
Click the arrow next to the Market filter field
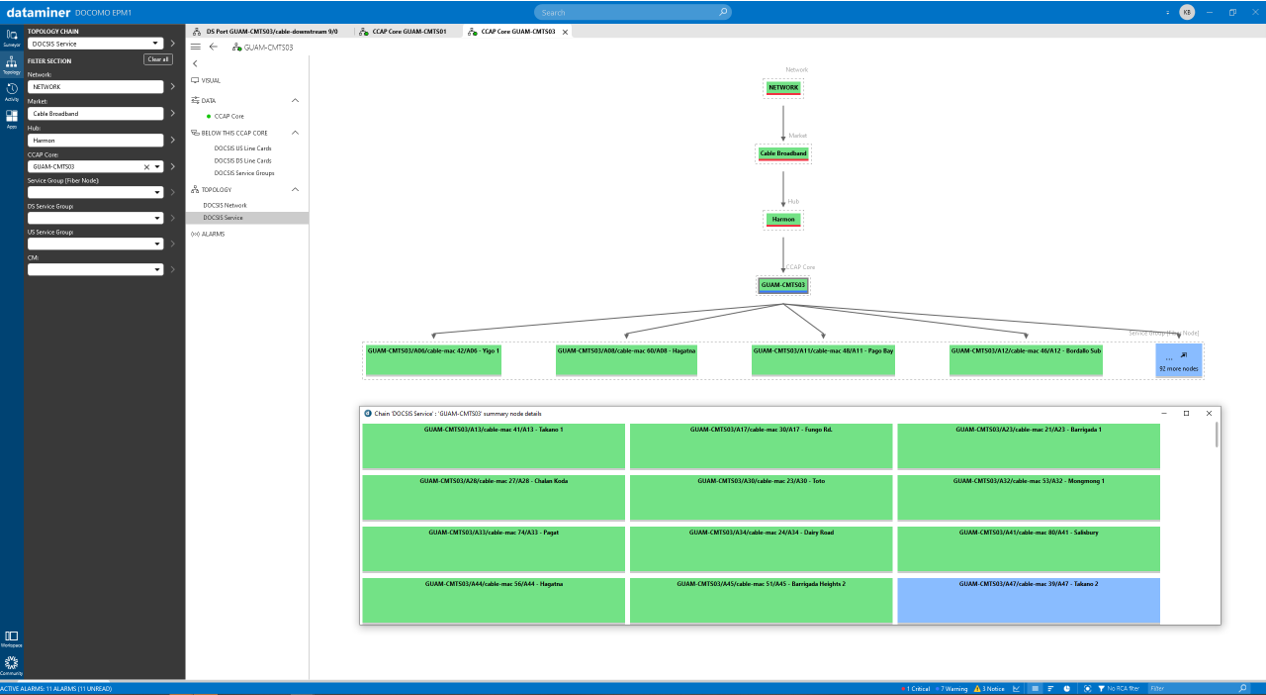point(173,113)
